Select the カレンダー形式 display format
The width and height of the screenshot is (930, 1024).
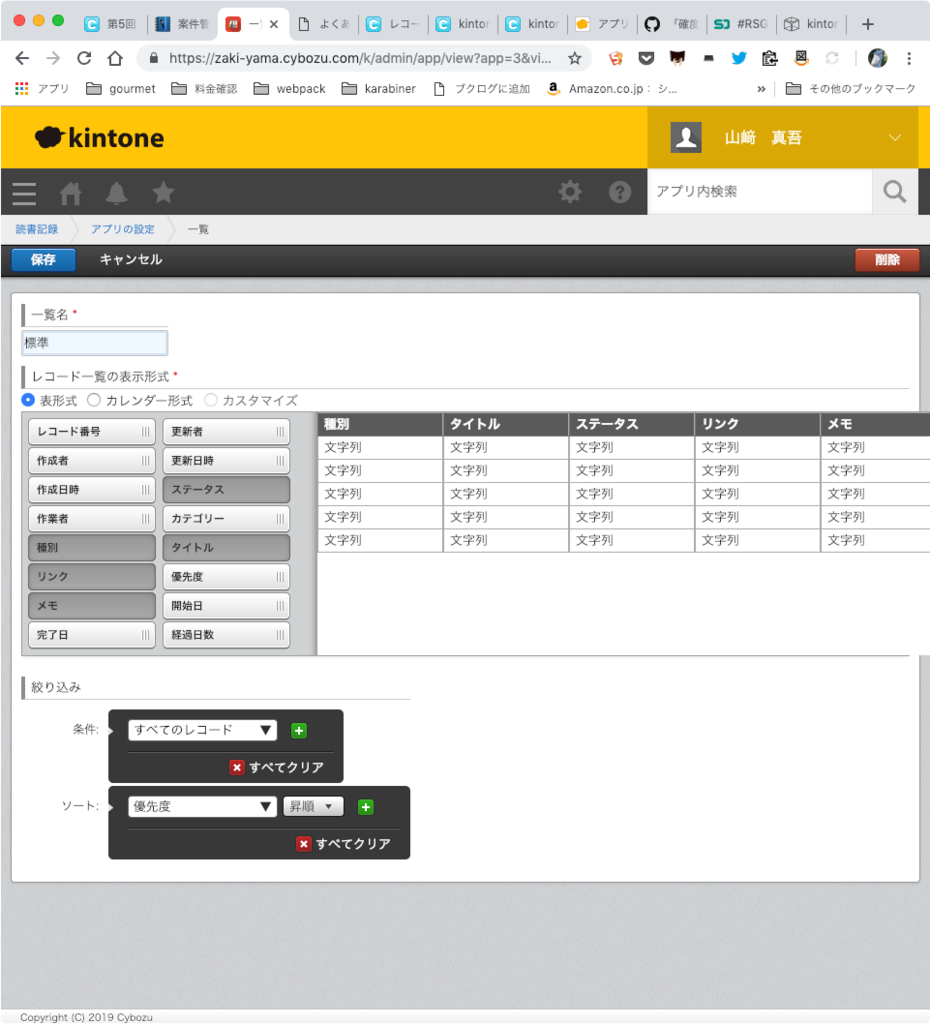(93, 399)
